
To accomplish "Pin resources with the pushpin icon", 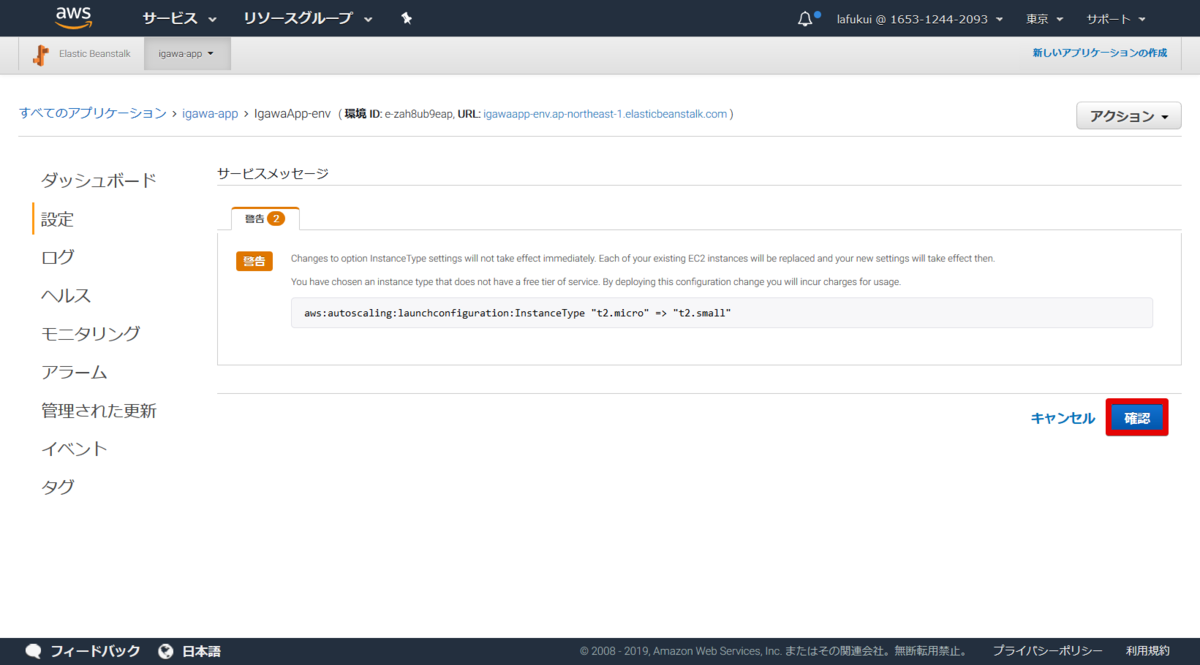I will tap(406, 19).
